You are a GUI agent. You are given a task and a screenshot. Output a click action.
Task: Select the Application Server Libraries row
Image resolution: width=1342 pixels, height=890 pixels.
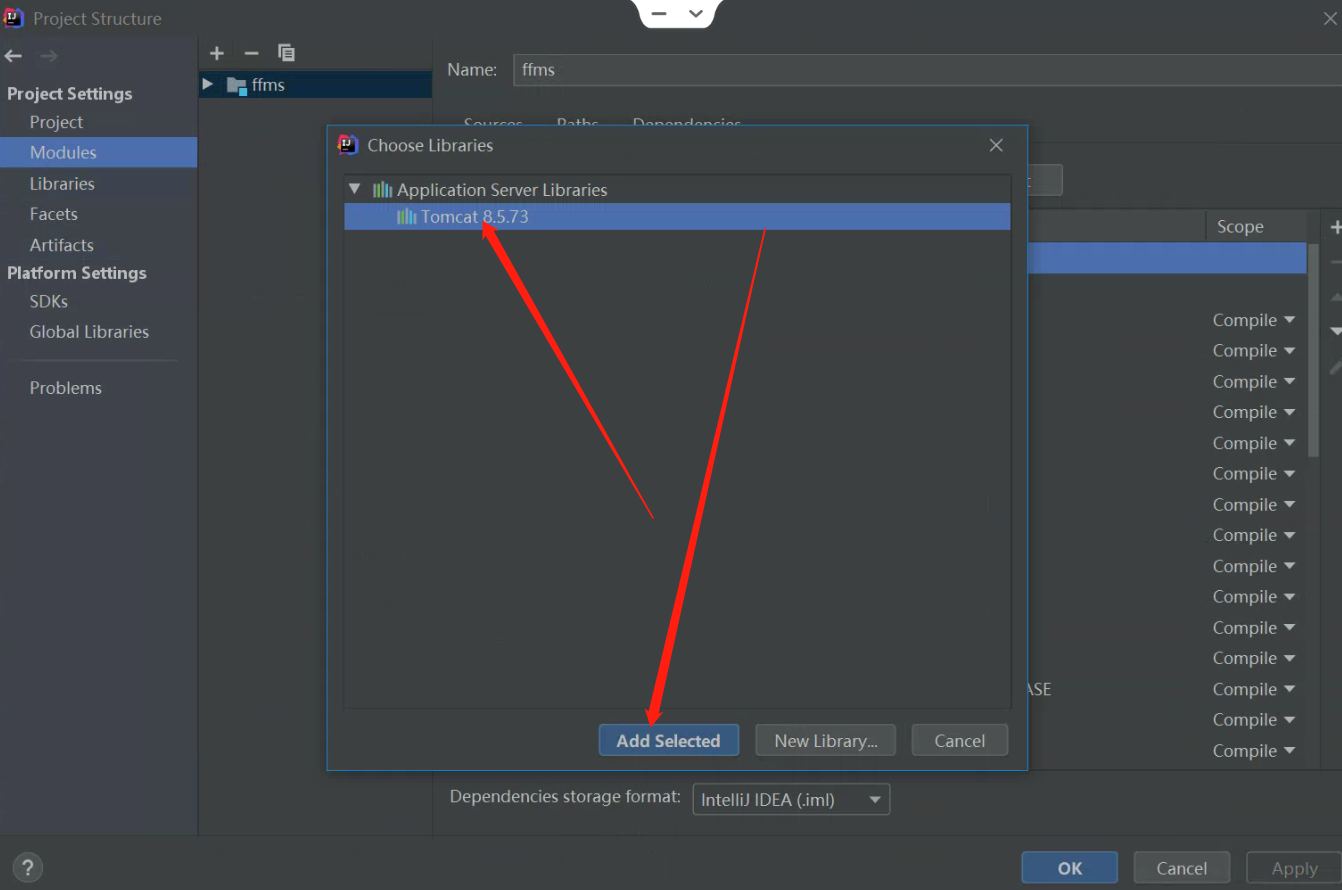677,189
